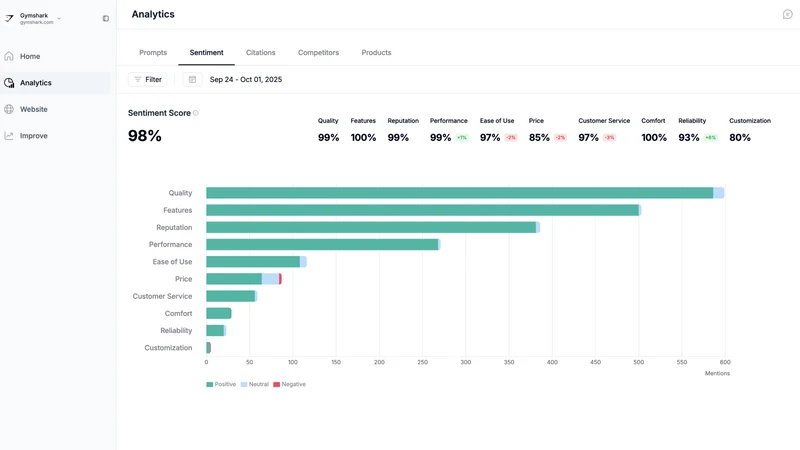Image resolution: width=800 pixels, height=450 pixels.
Task: Click the Improve chart icon
Action: (x=9, y=136)
